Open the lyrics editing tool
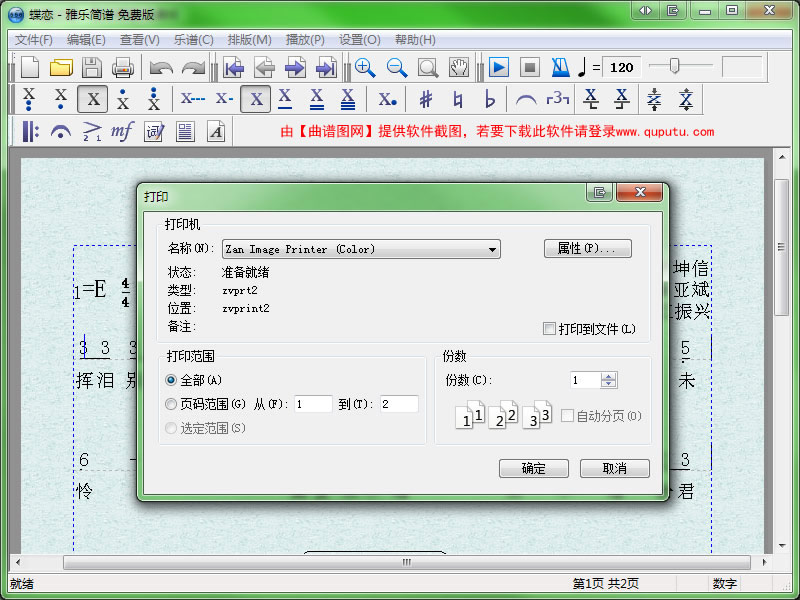The width and height of the screenshot is (800, 600). click(154, 132)
